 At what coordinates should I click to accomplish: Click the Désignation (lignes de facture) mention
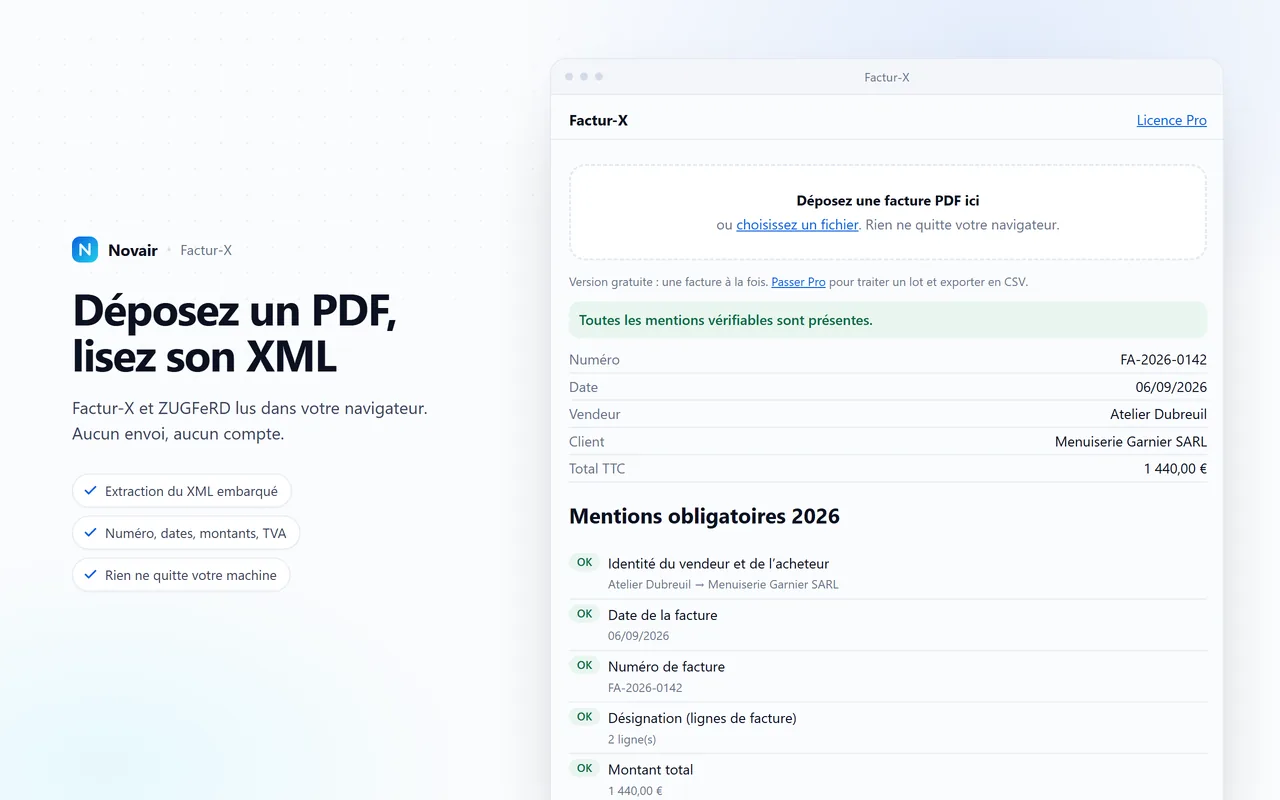pos(702,718)
